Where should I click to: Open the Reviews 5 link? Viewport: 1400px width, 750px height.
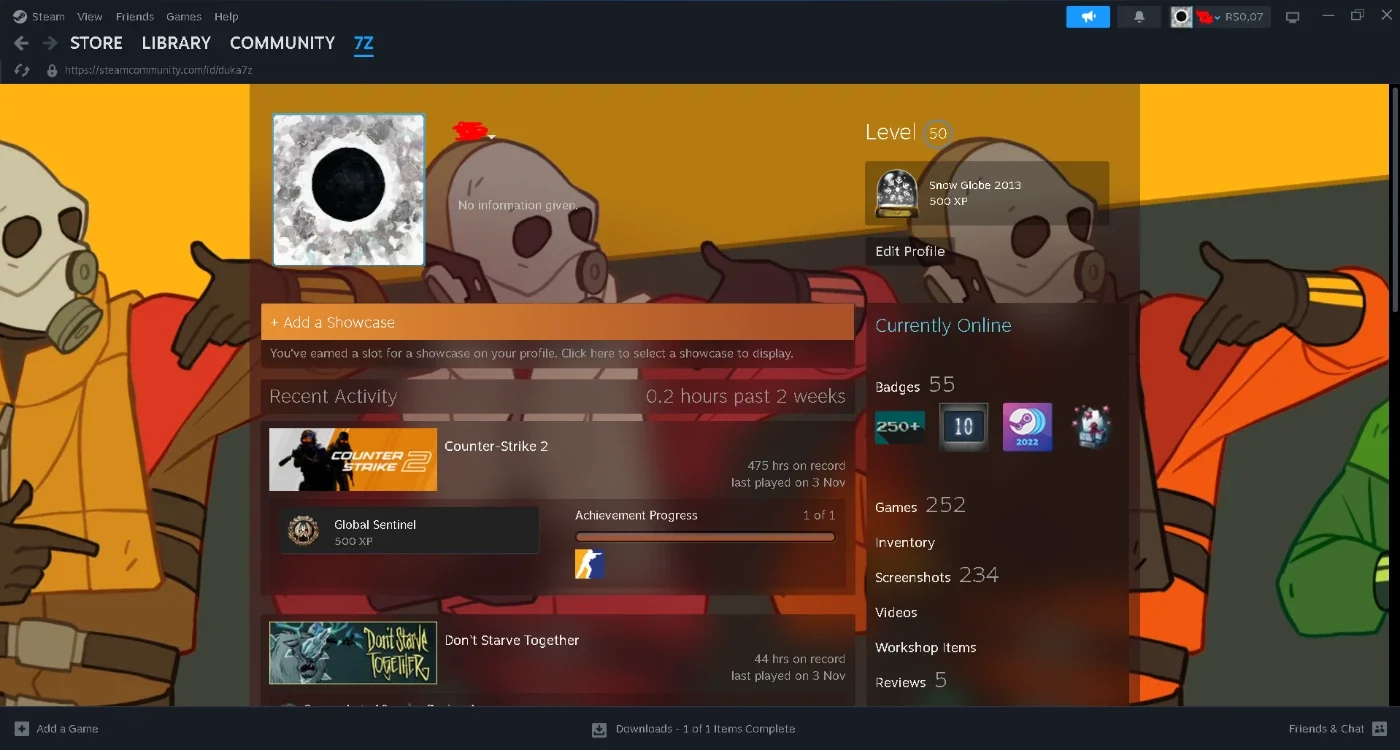(x=911, y=681)
